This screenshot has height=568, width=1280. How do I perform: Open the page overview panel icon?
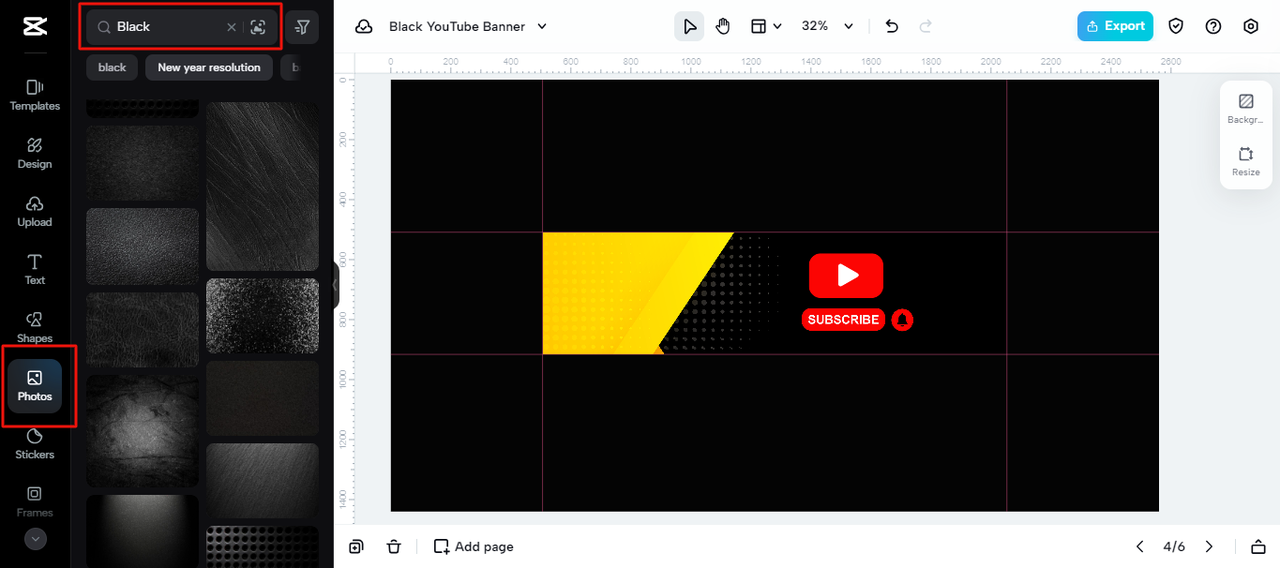pos(1258,546)
